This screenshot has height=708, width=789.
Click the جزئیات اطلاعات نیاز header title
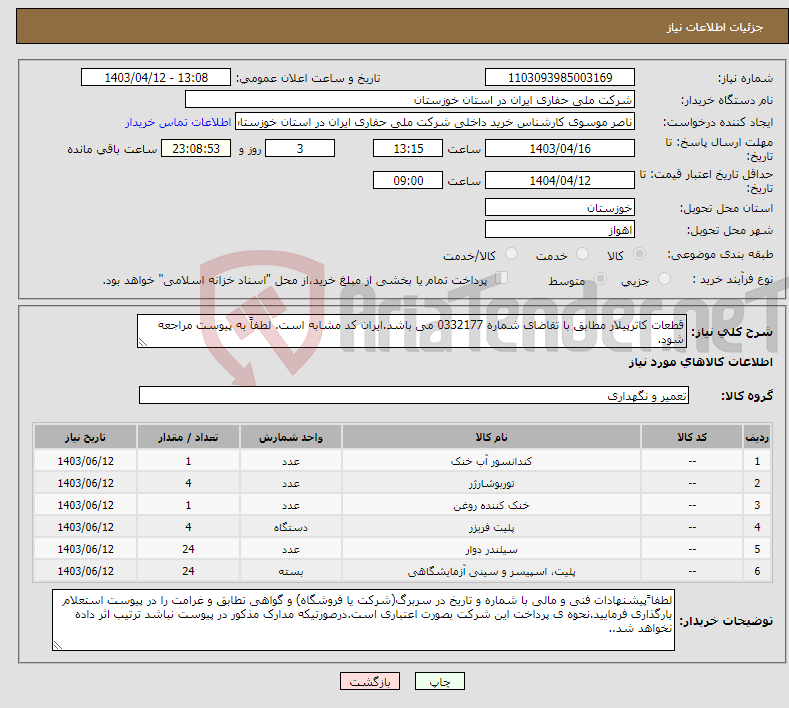tap(715, 27)
